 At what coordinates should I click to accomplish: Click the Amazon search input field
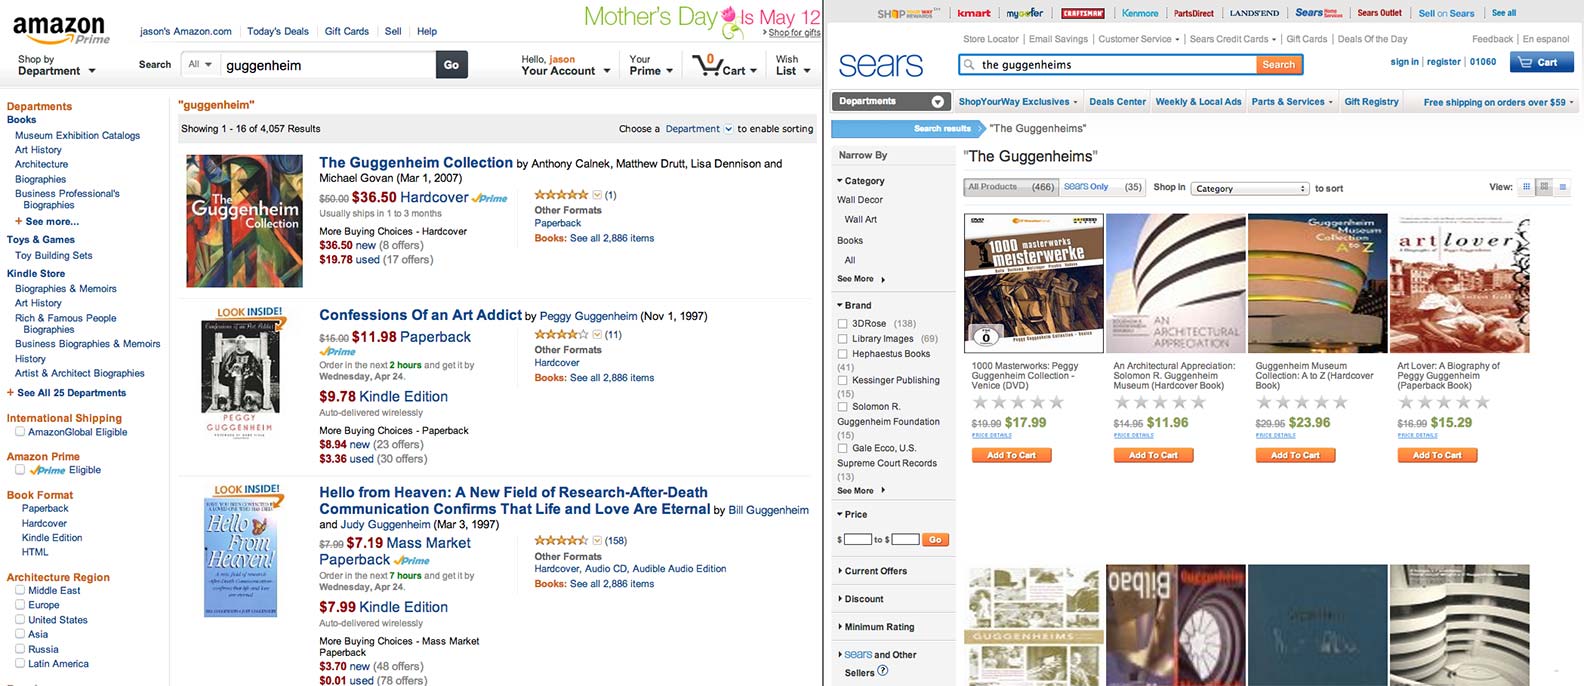coord(328,65)
